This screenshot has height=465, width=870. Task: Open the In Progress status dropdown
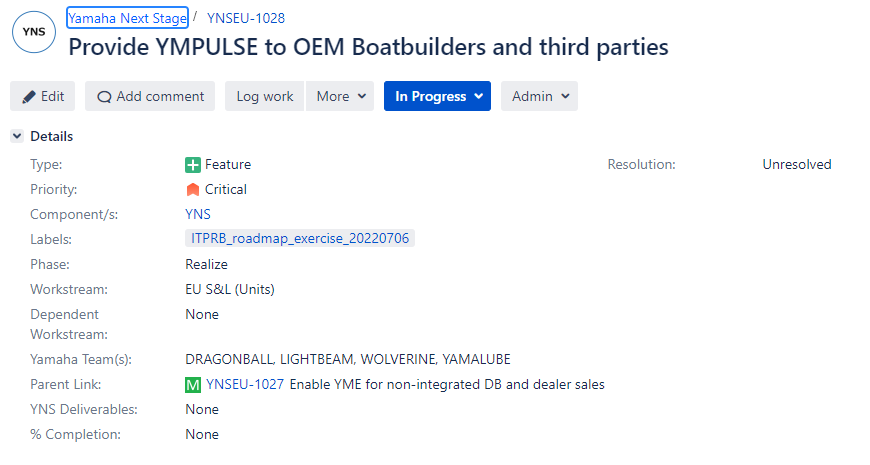point(437,96)
